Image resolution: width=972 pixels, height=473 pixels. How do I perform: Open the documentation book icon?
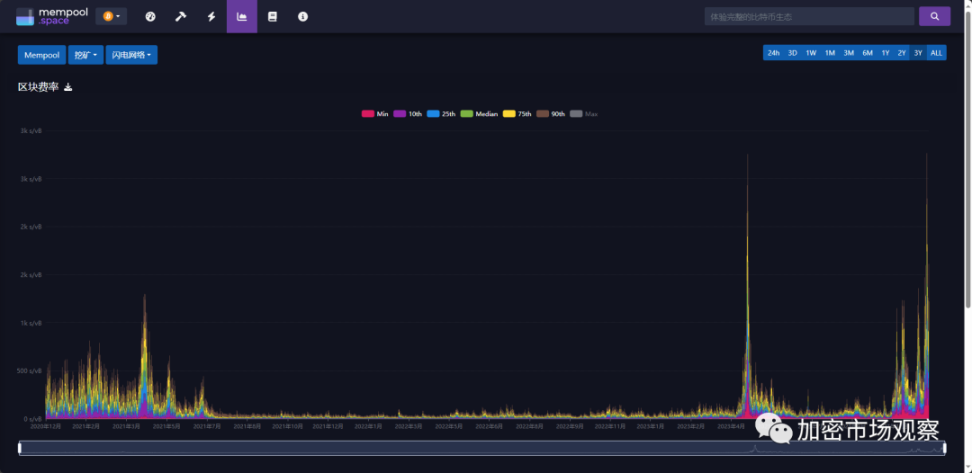click(x=272, y=16)
